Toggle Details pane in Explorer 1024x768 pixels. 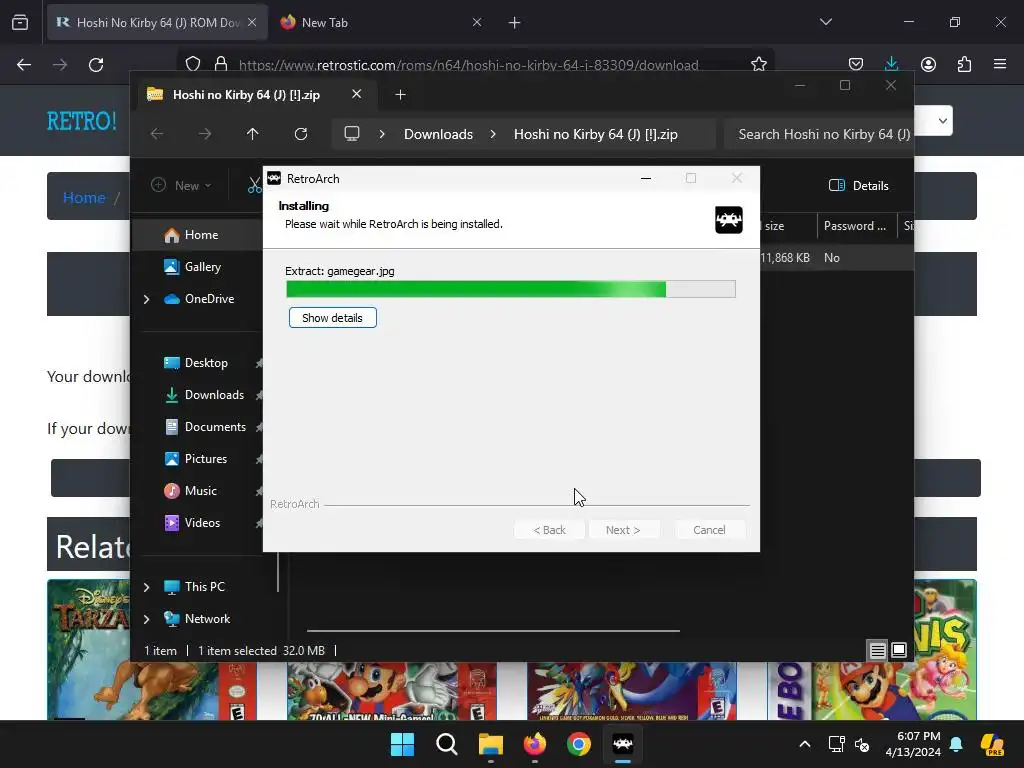tap(858, 186)
